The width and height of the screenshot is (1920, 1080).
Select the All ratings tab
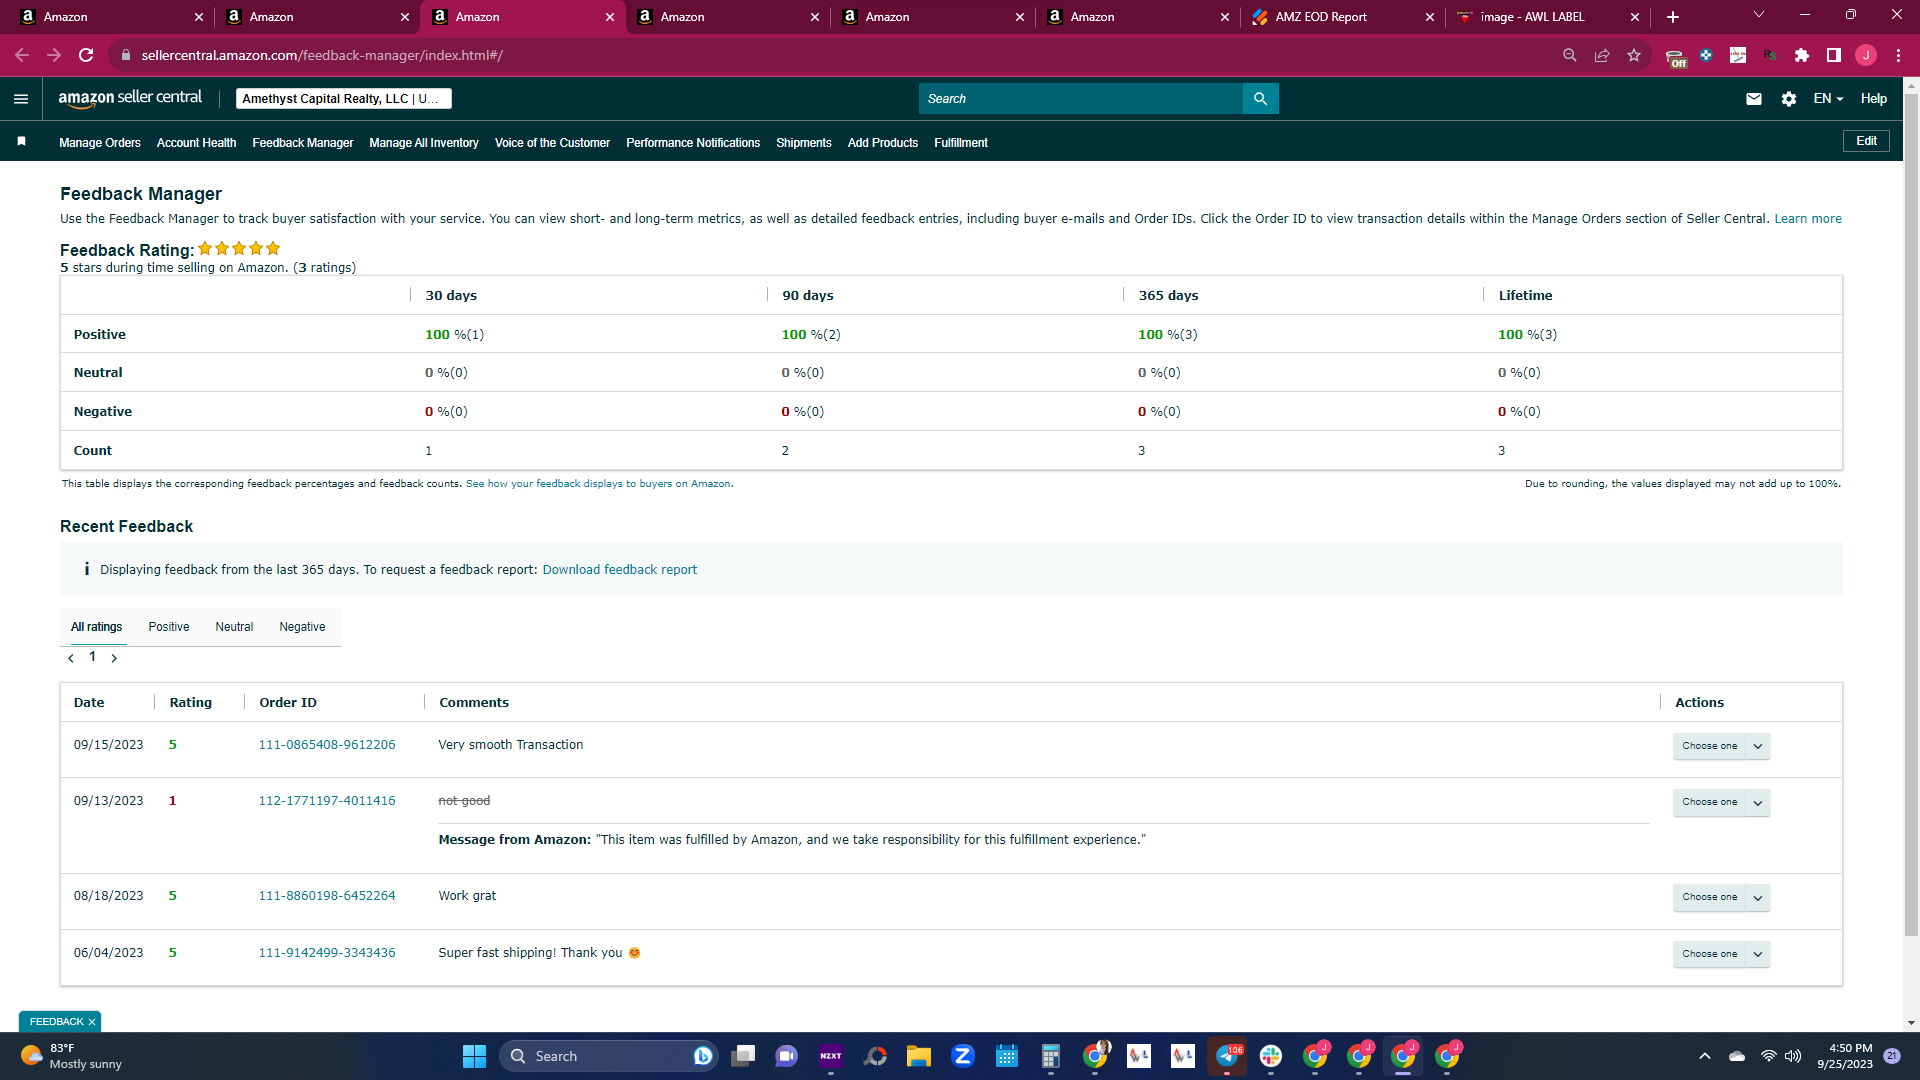(96, 627)
